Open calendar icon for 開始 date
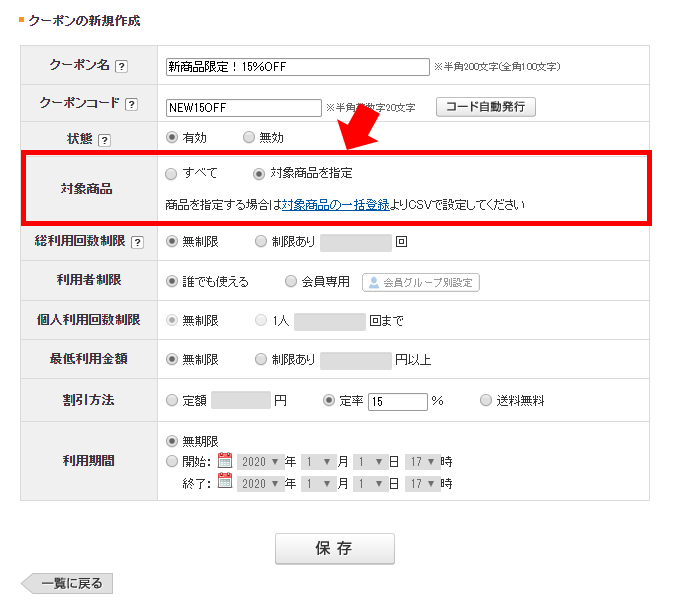 click(225, 460)
